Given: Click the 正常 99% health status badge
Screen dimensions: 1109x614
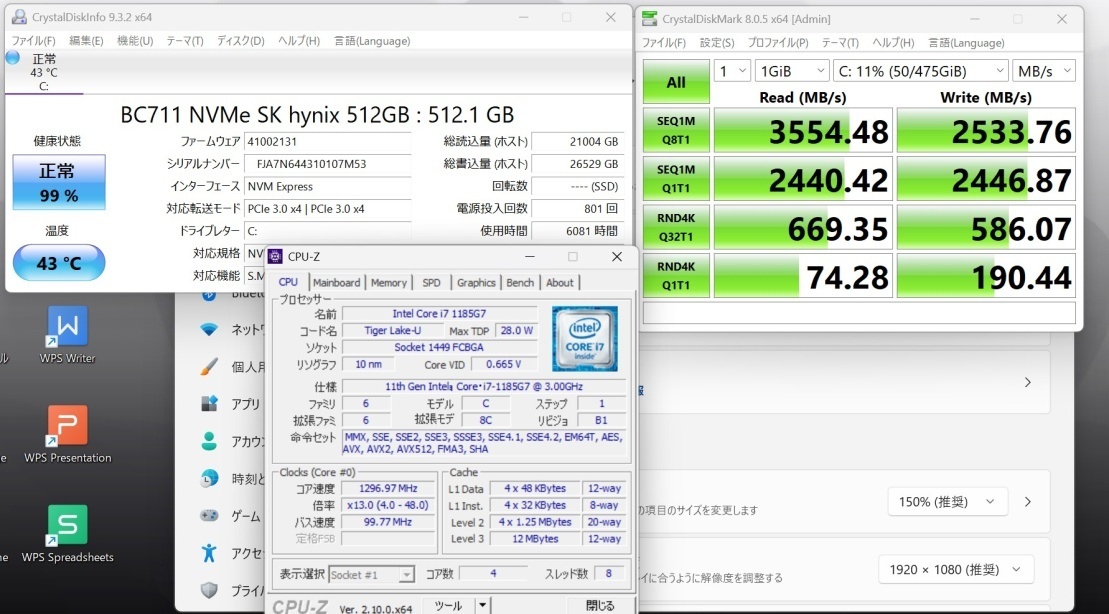Looking at the screenshot, I should coord(58,182).
